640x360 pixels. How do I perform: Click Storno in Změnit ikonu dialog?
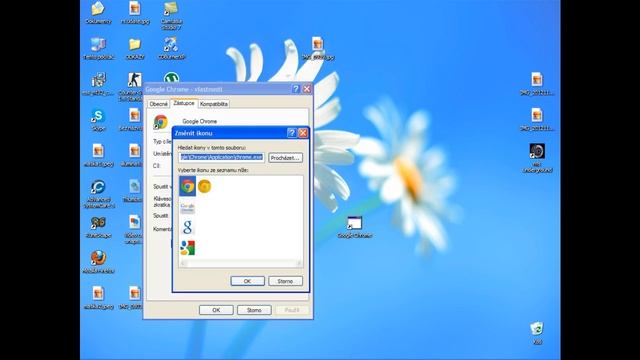pyautogui.click(x=285, y=281)
